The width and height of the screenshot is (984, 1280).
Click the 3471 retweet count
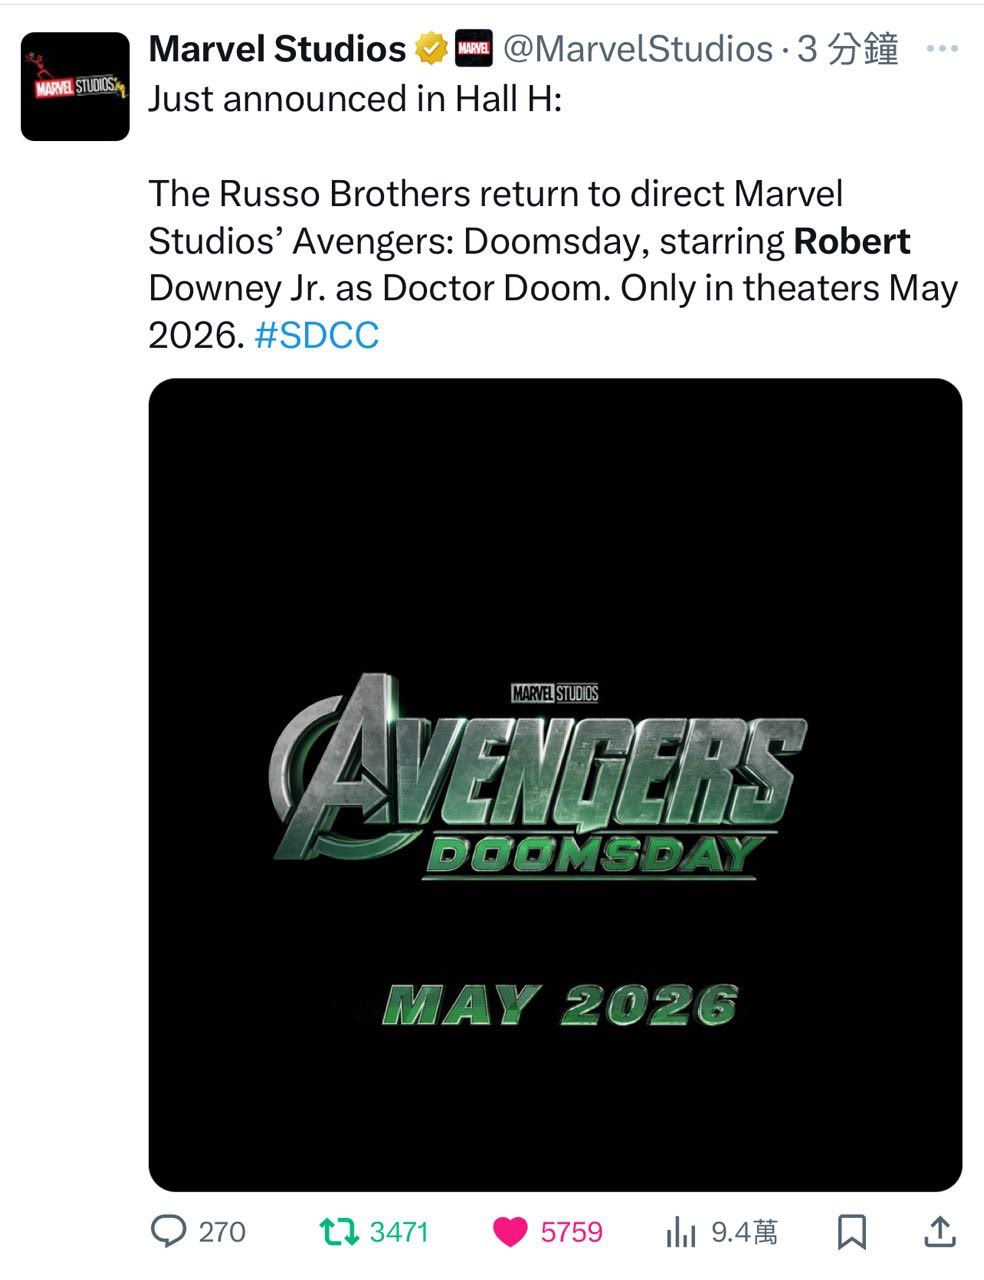[x=399, y=1231]
